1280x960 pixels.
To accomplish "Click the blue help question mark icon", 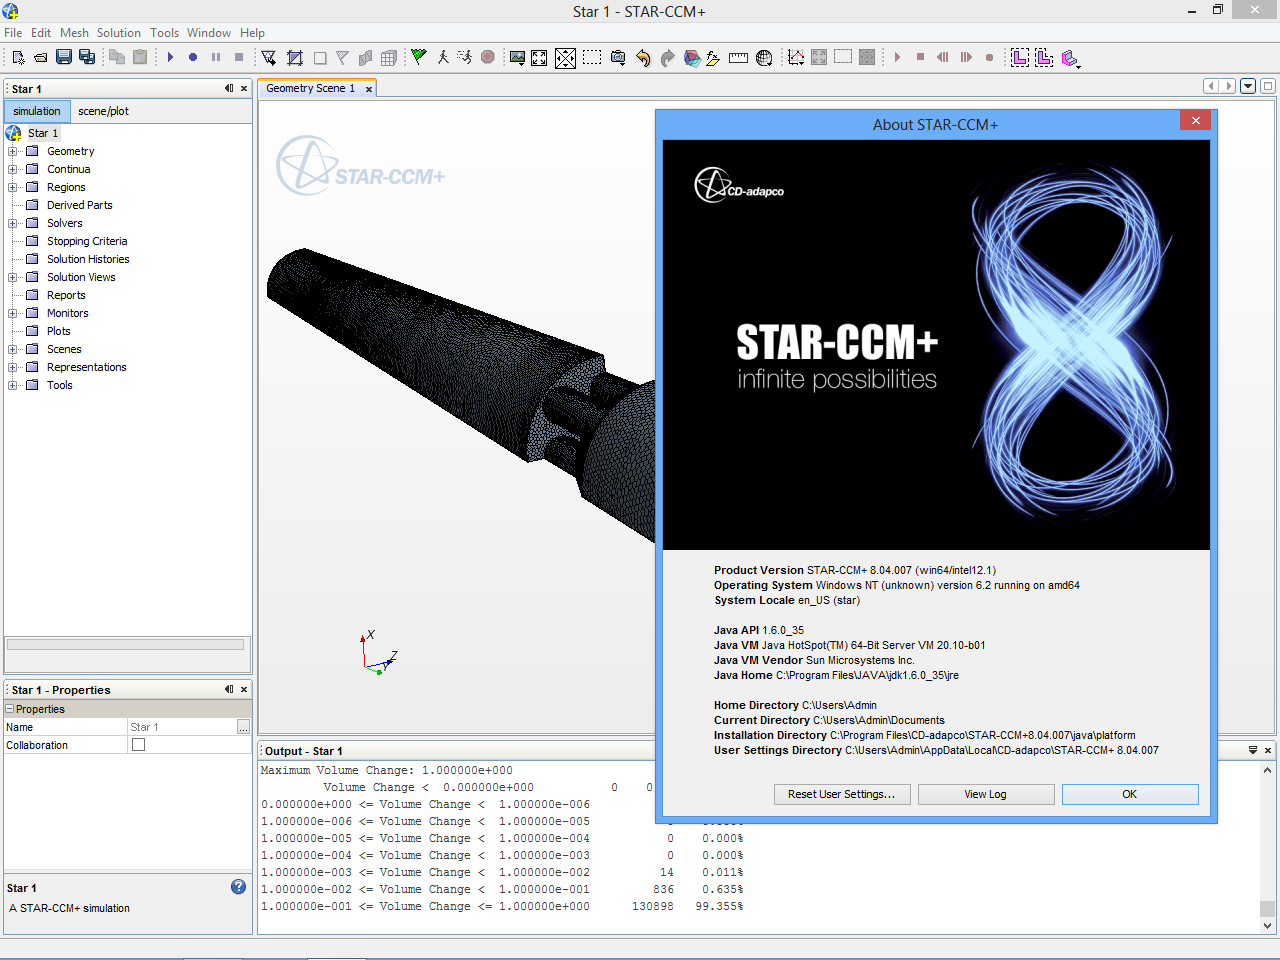I will tap(238, 886).
